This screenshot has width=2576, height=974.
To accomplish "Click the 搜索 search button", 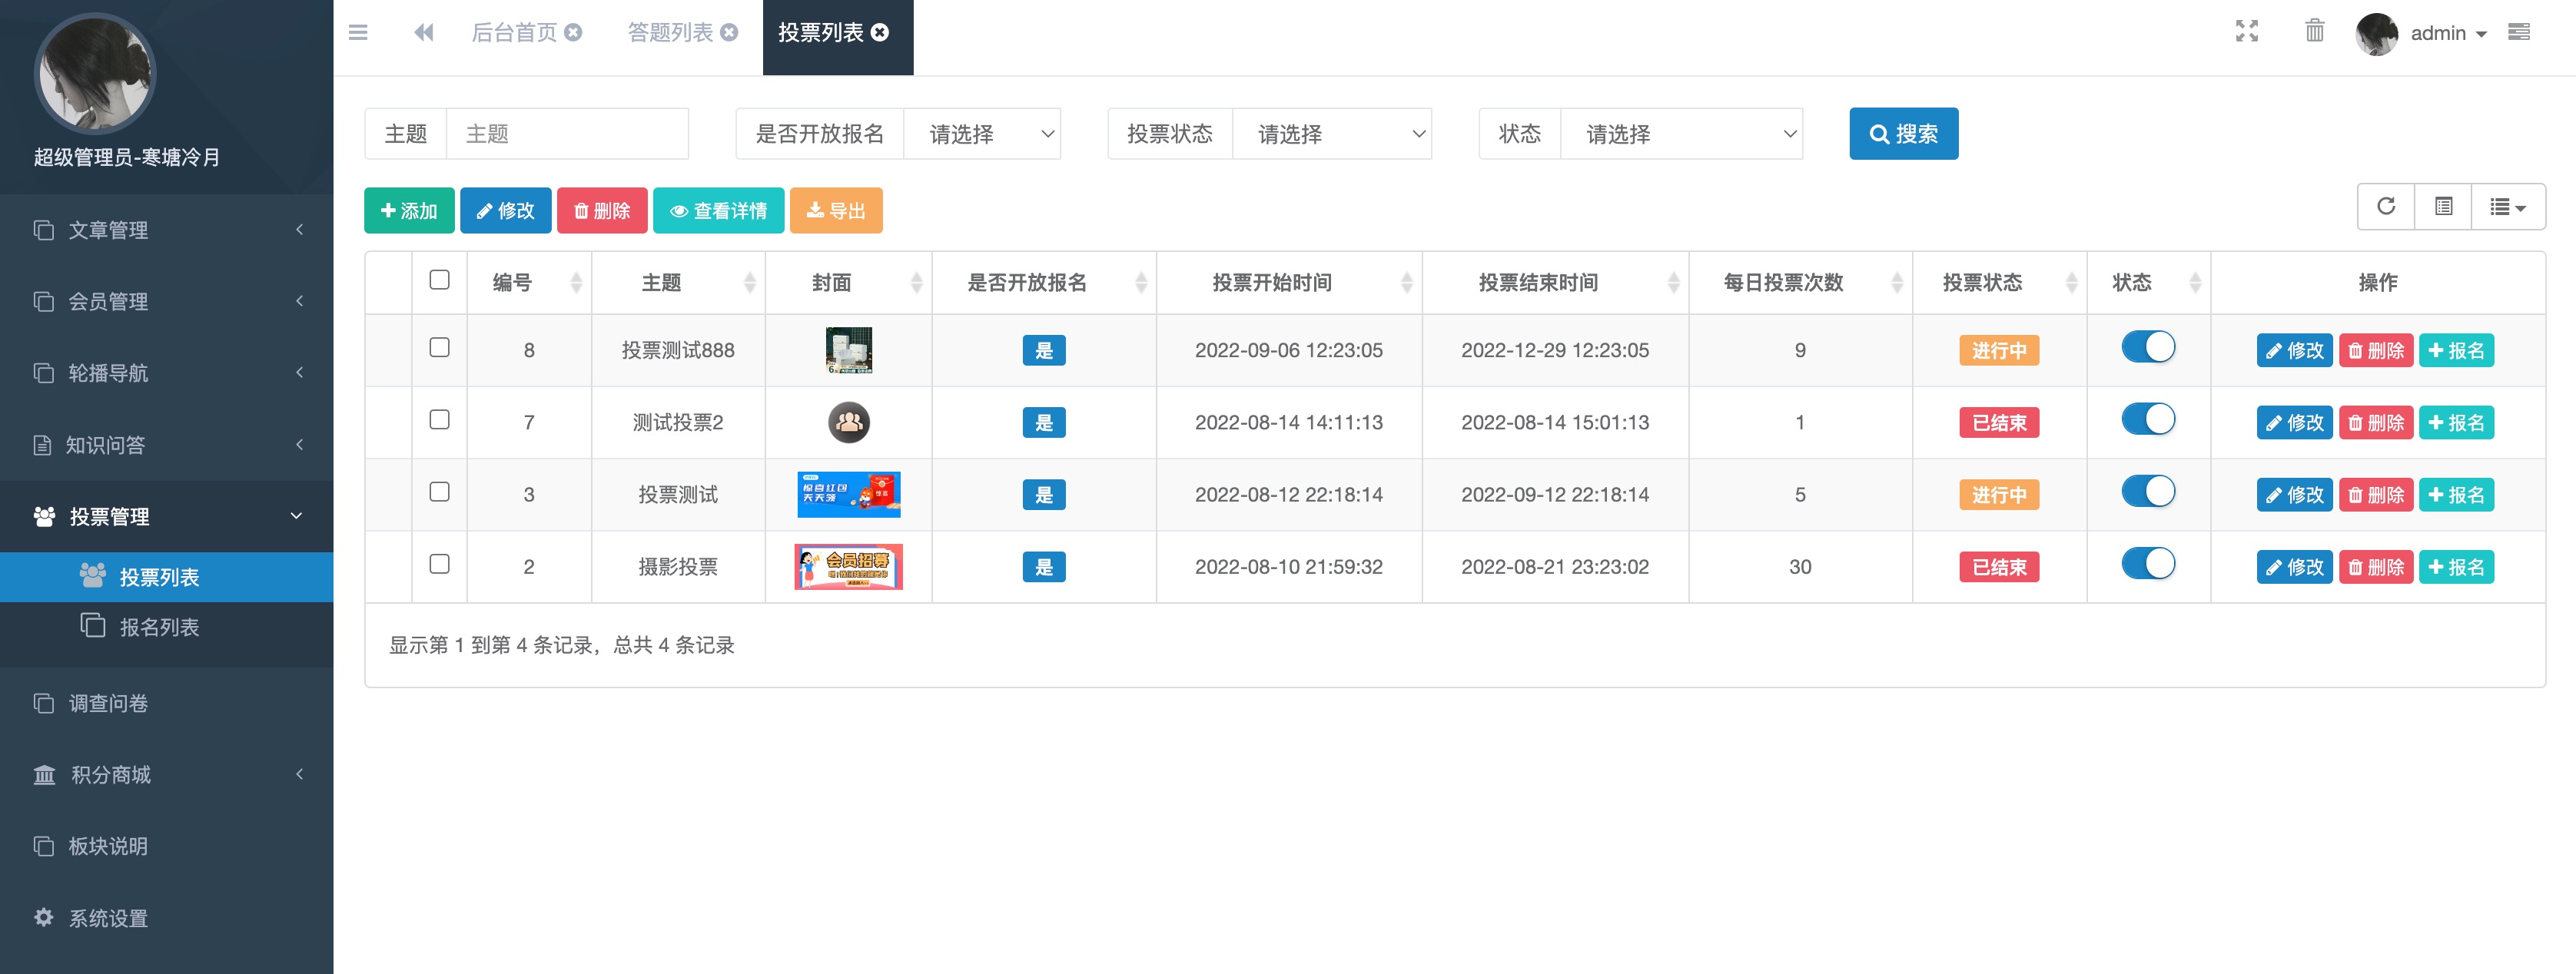I will [x=1903, y=134].
